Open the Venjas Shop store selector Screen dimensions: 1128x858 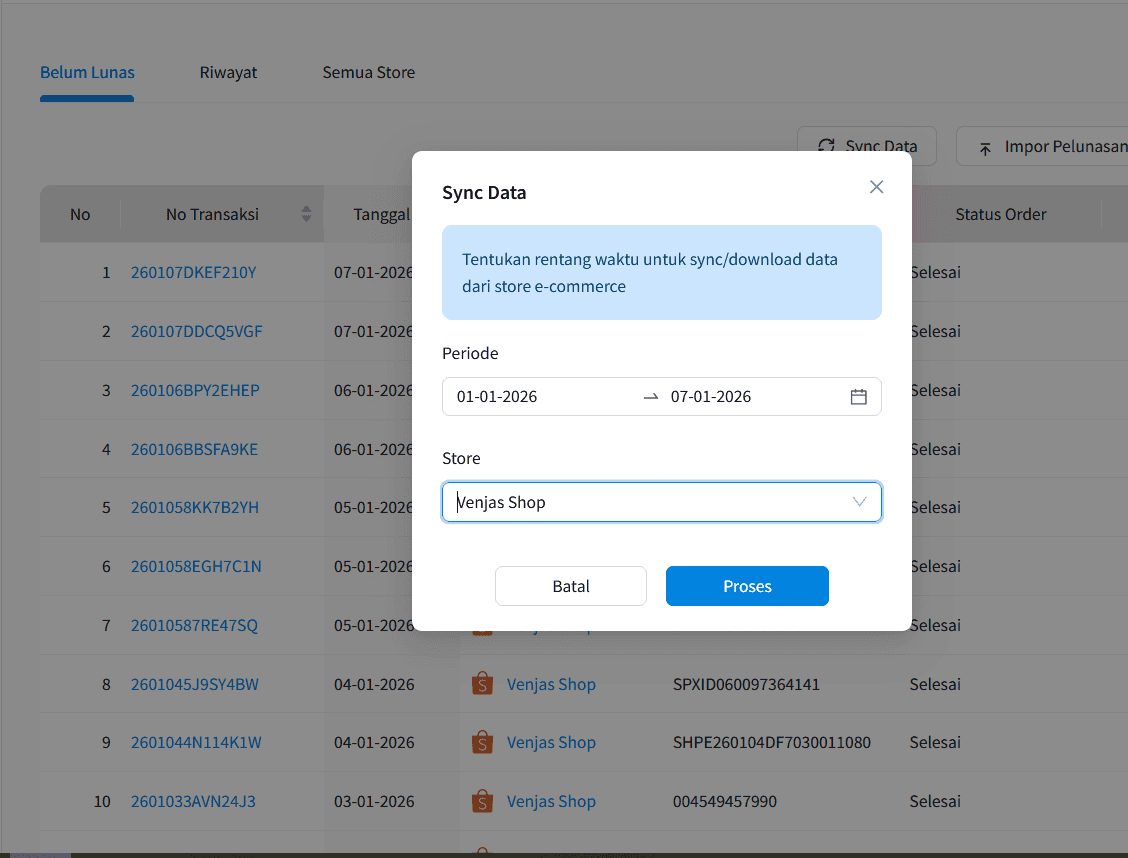640,502
